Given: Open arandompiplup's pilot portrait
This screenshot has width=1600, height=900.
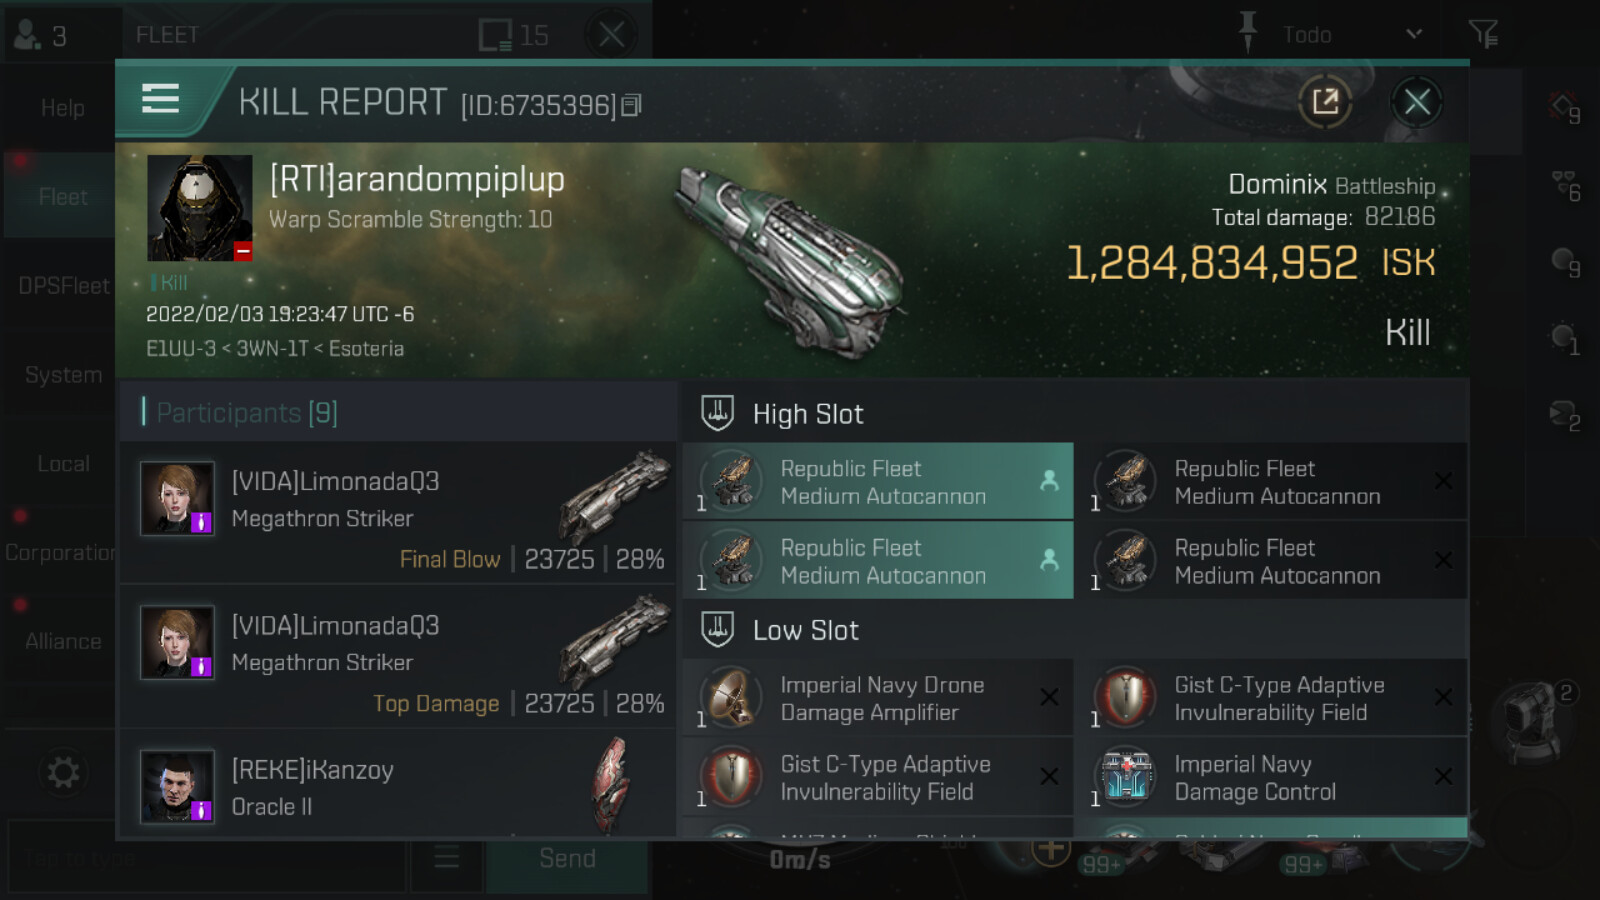Looking at the screenshot, I should tap(199, 208).
